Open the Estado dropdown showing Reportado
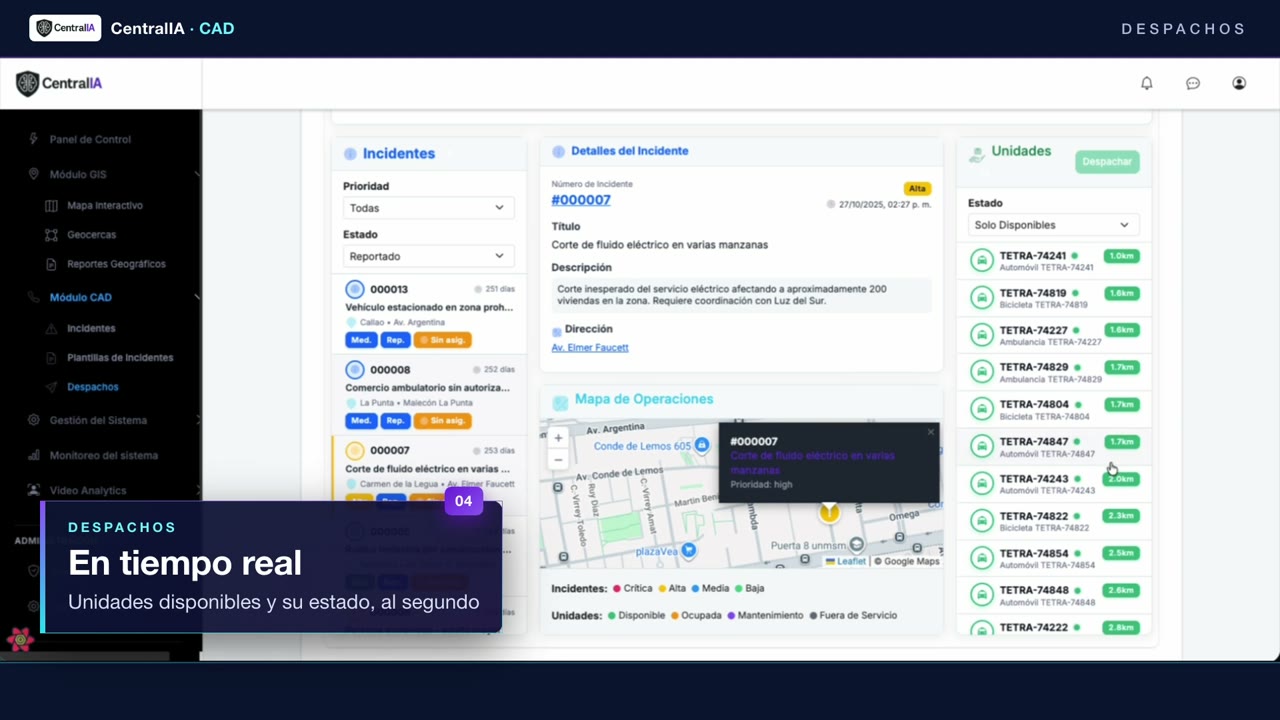 tap(428, 256)
